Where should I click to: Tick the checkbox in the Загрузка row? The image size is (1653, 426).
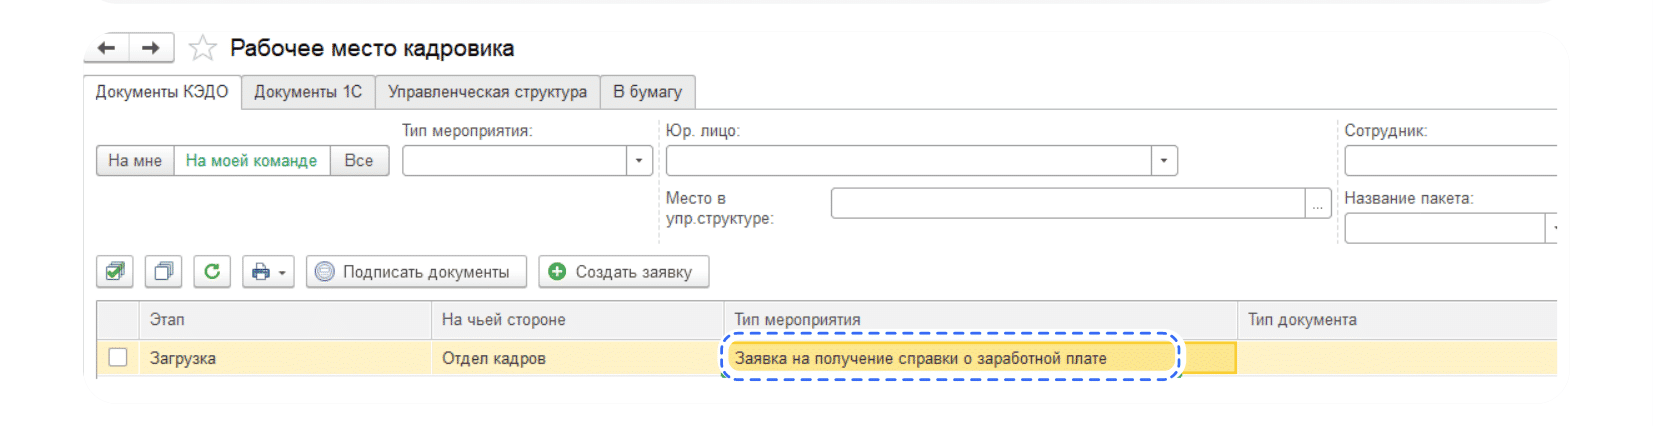click(x=118, y=358)
